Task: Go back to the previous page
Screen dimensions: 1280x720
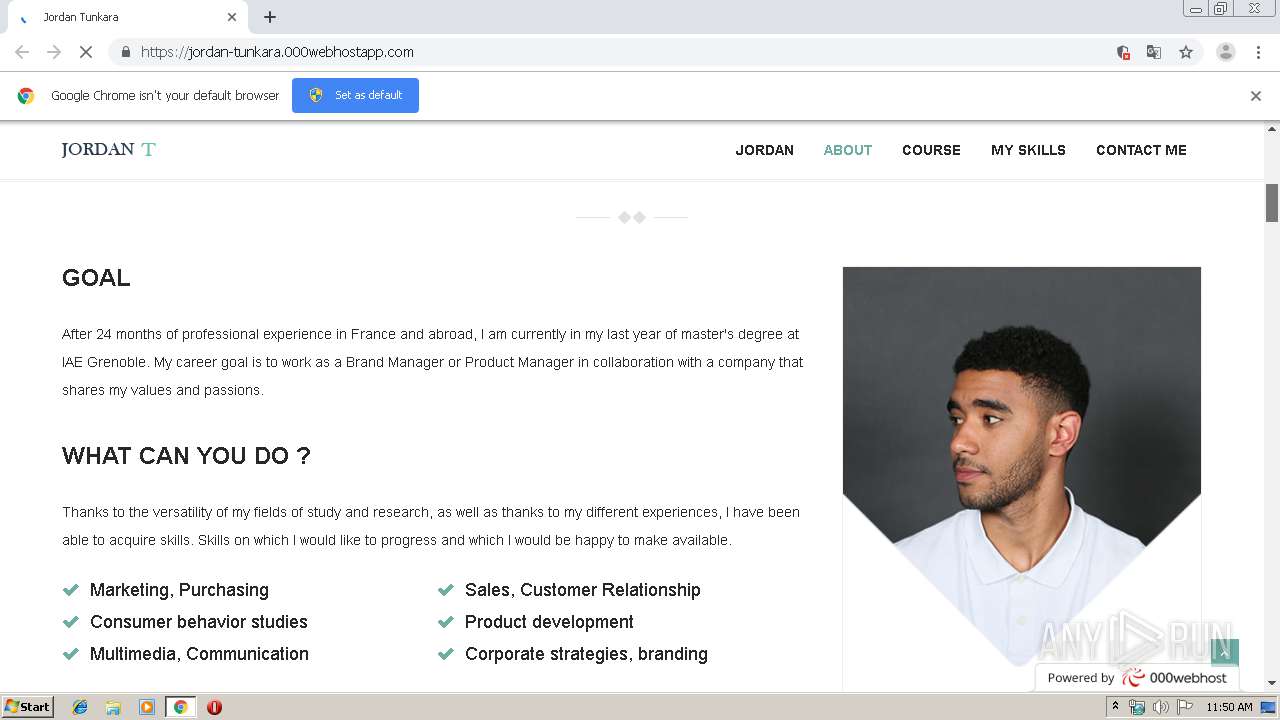Action: point(22,52)
